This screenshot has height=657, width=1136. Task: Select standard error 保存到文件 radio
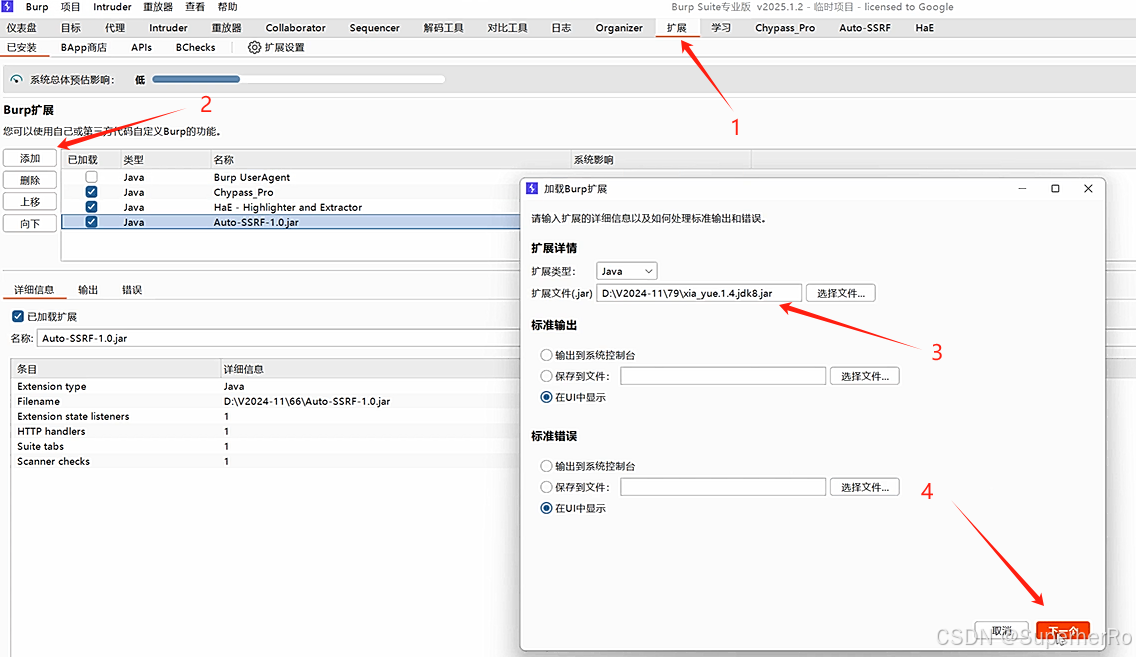[x=546, y=487]
